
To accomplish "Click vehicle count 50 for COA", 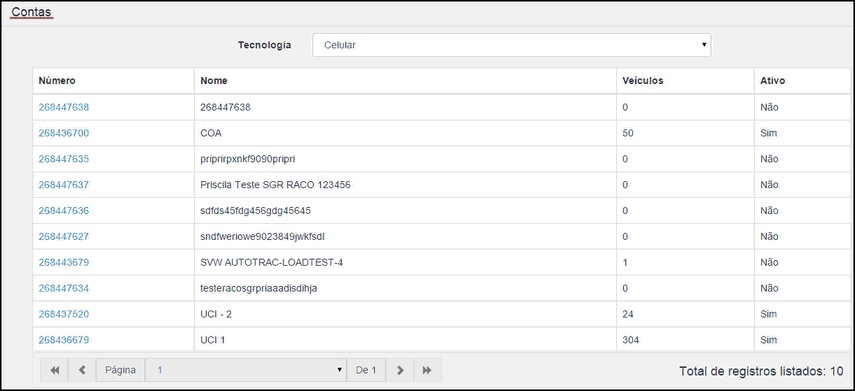I will tap(628, 133).
